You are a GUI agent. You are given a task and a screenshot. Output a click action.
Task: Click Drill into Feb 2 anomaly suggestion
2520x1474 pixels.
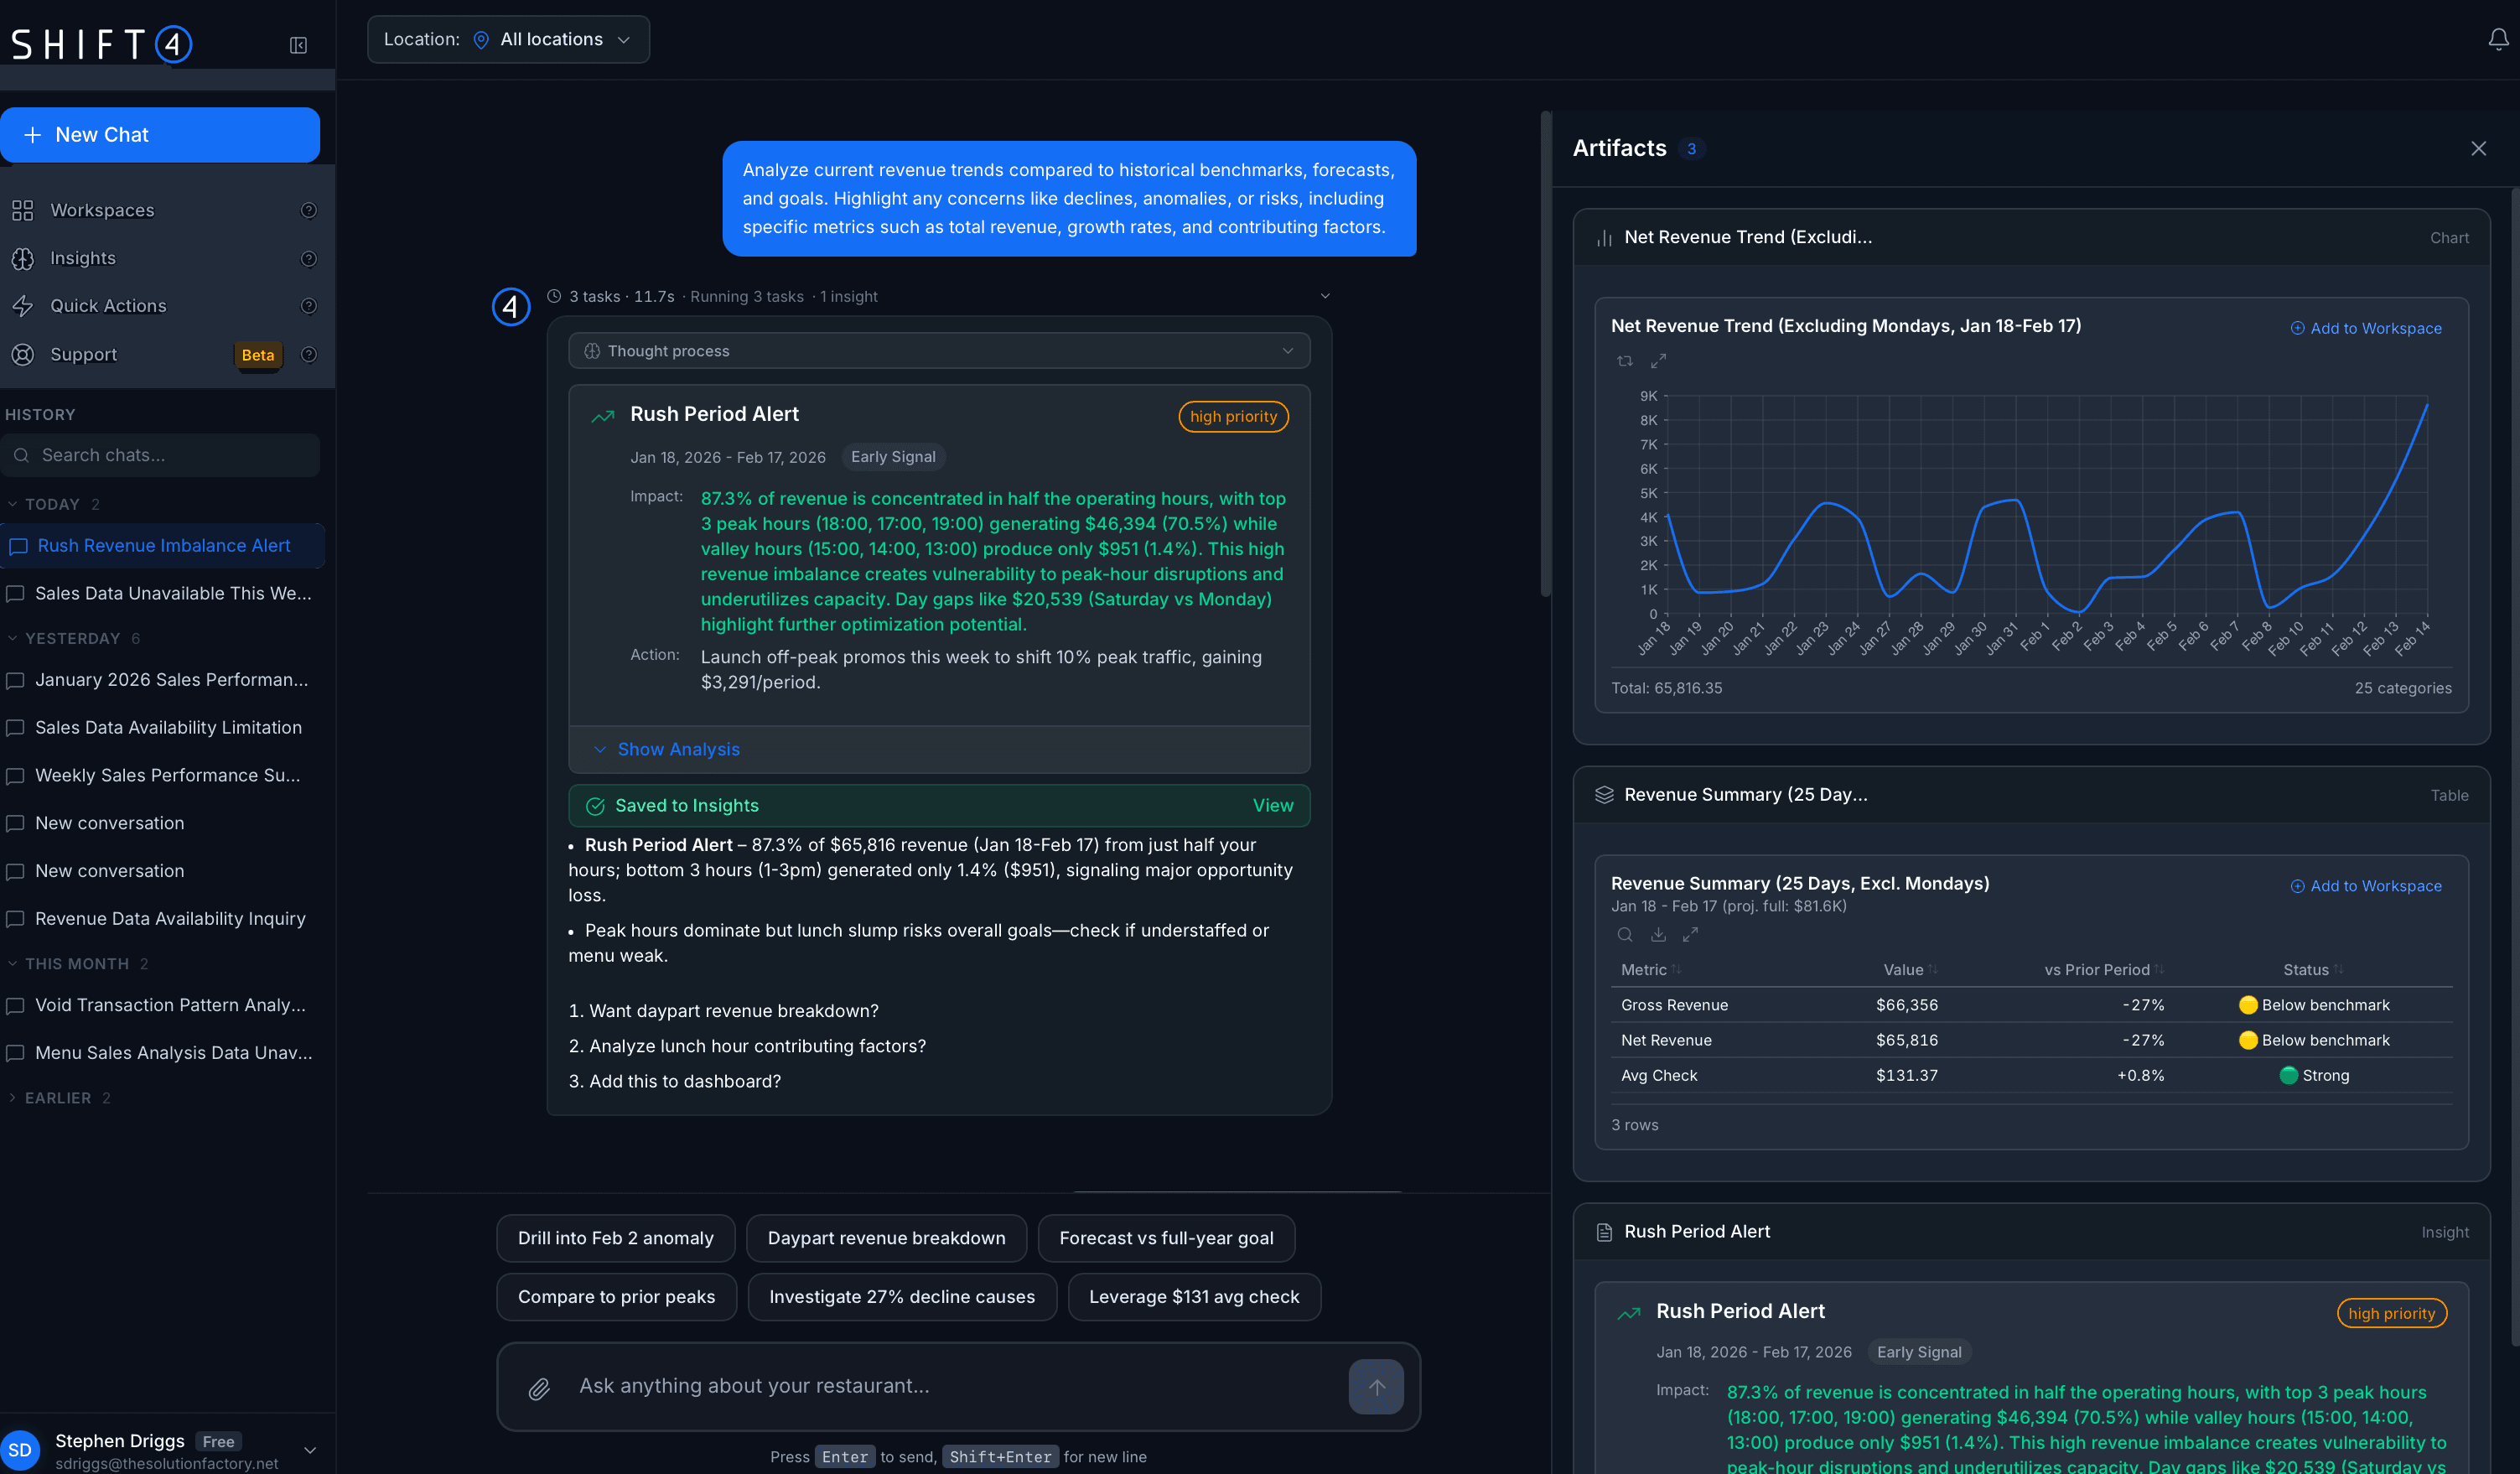pyautogui.click(x=615, y=1238)
